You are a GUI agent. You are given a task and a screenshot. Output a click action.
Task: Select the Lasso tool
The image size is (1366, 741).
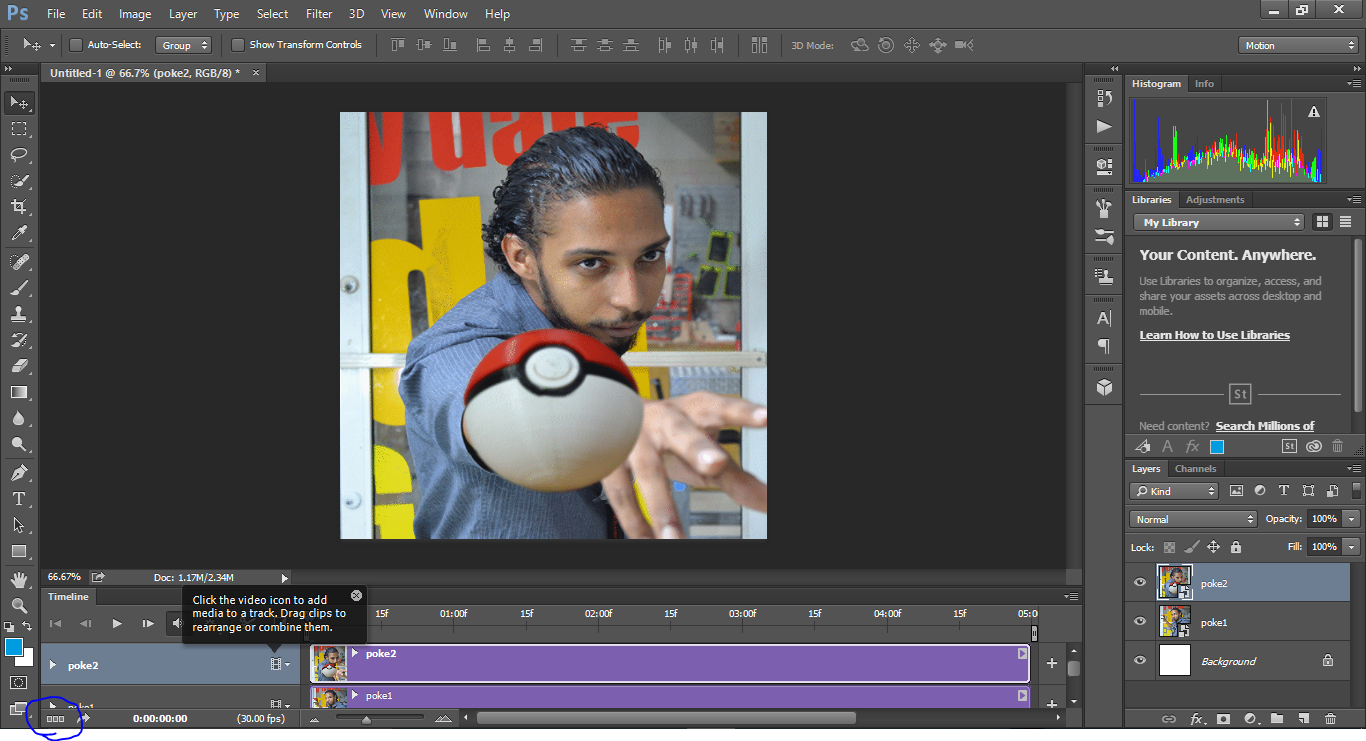19,155
